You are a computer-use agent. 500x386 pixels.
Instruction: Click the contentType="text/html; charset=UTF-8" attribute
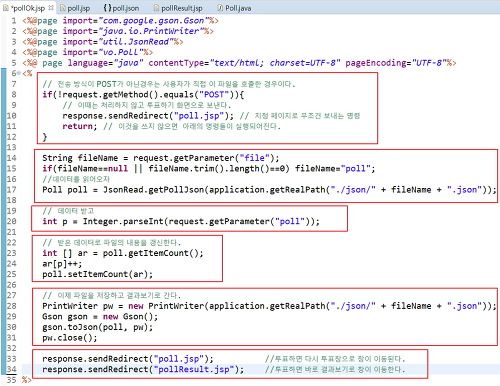tap(244, 63)
